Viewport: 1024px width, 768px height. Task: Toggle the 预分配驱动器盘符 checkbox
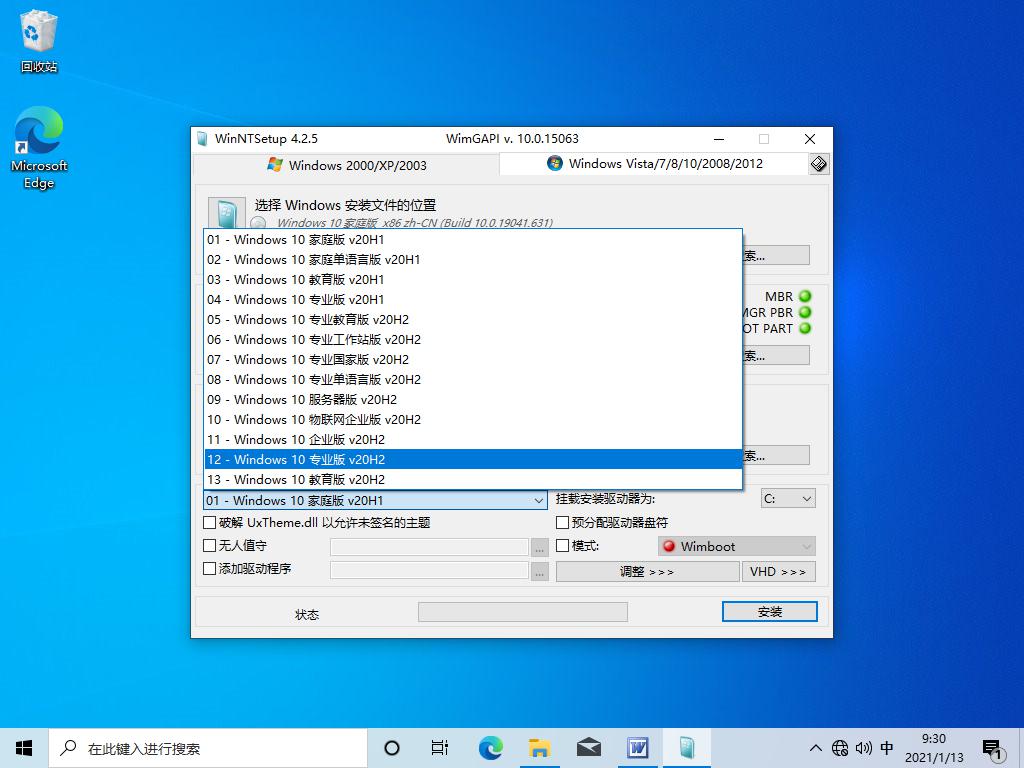tap(563, 522)
